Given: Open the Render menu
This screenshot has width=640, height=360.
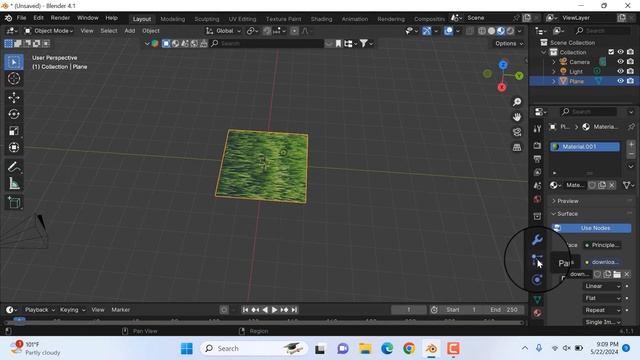Looking at the screenshot, I should [60, 18].
